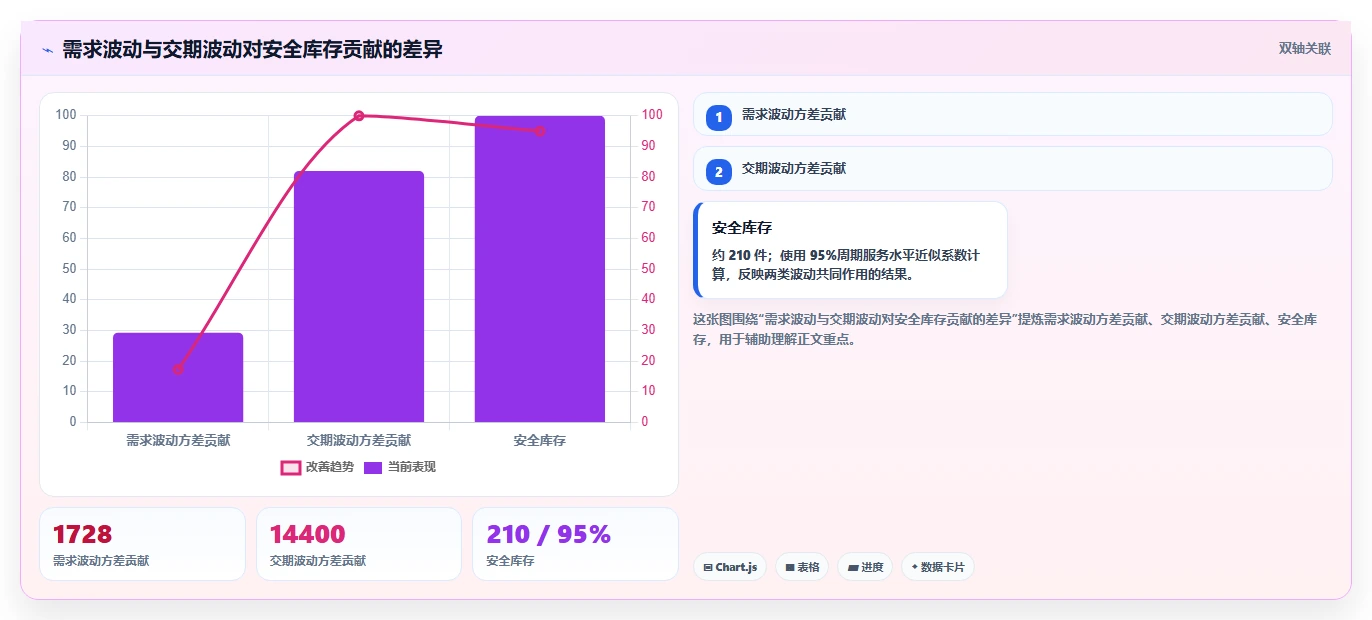Image resolution: width=1372 pixels, height=620 pixels.
Task: Click the 数据卡片 tag chip
Action: [937, 567]
